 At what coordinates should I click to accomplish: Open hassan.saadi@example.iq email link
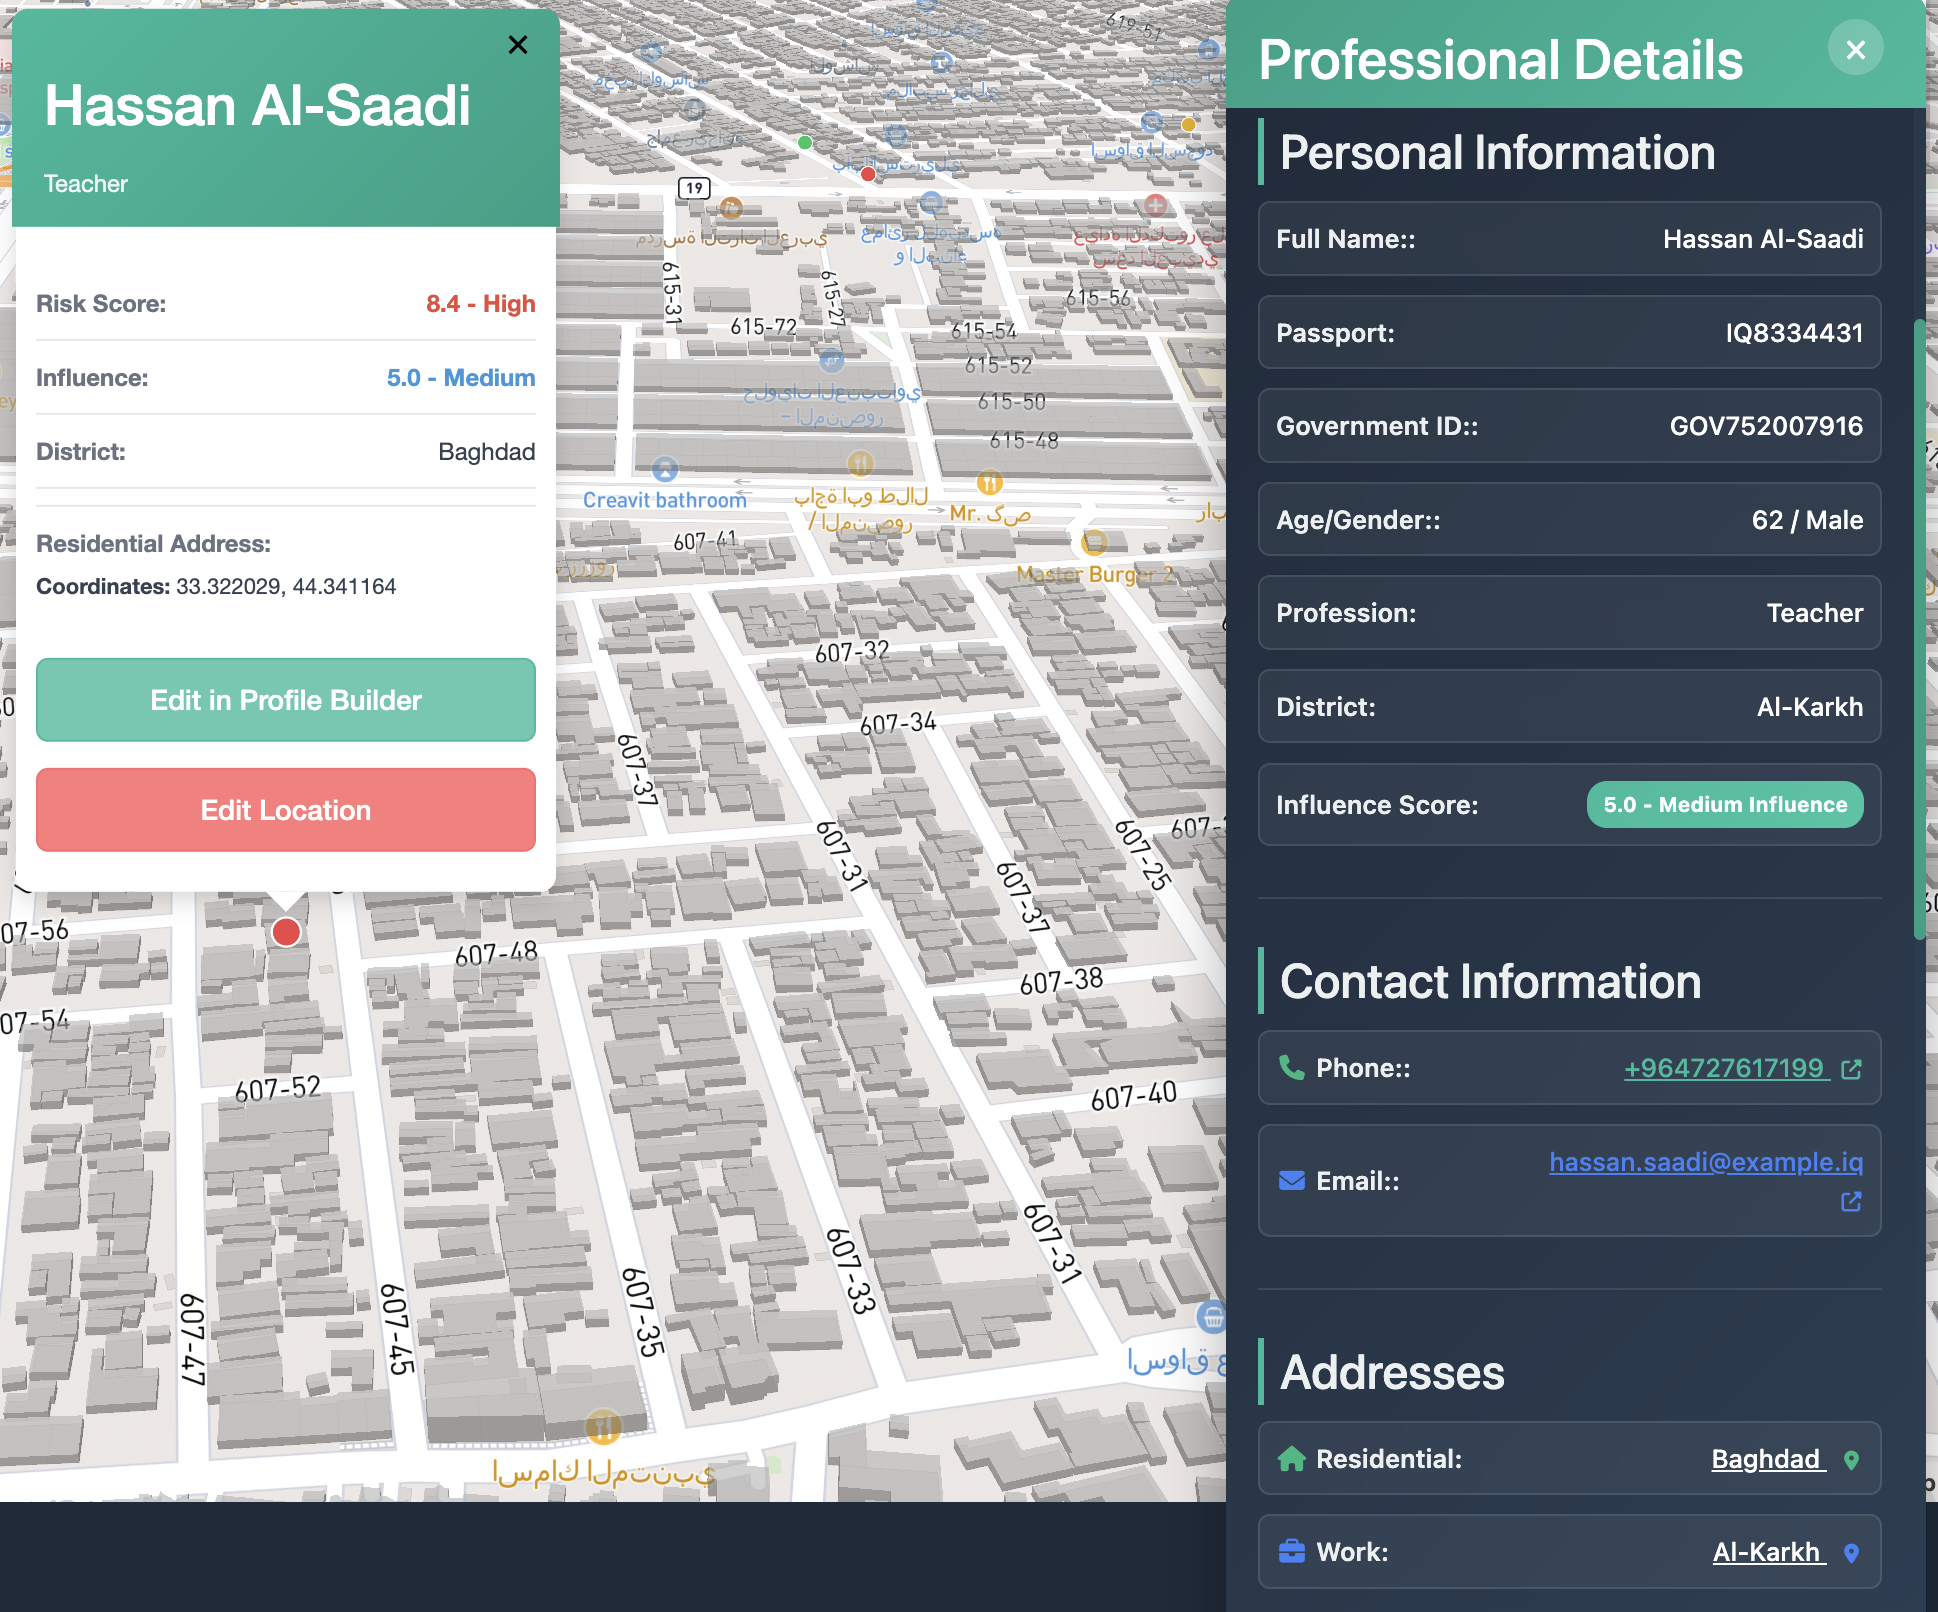[x=1705, y=1162]
